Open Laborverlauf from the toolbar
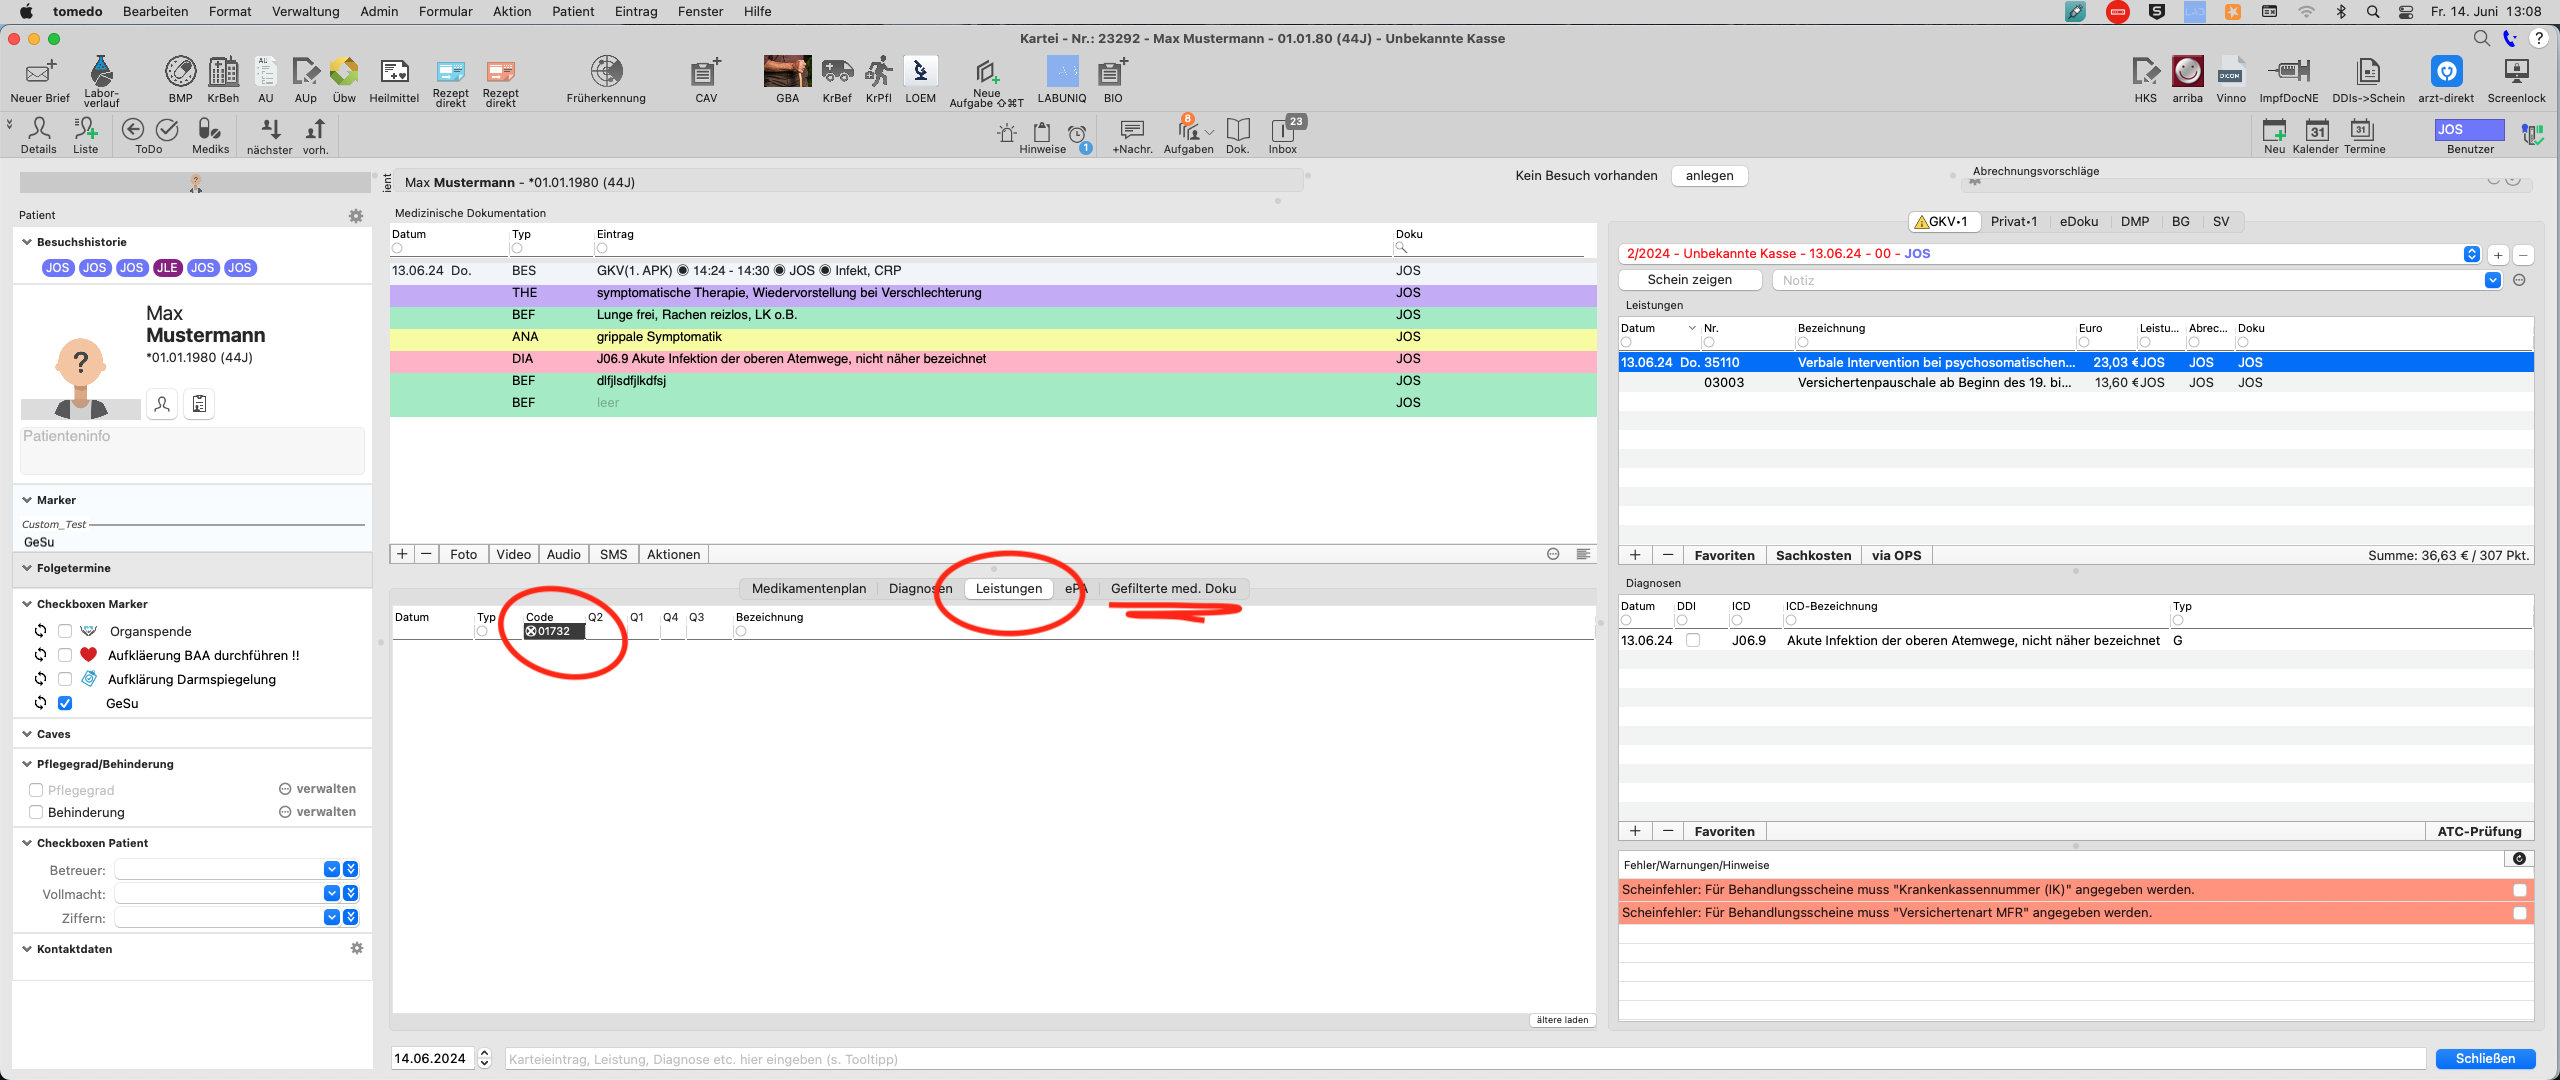 click(101, 80)
